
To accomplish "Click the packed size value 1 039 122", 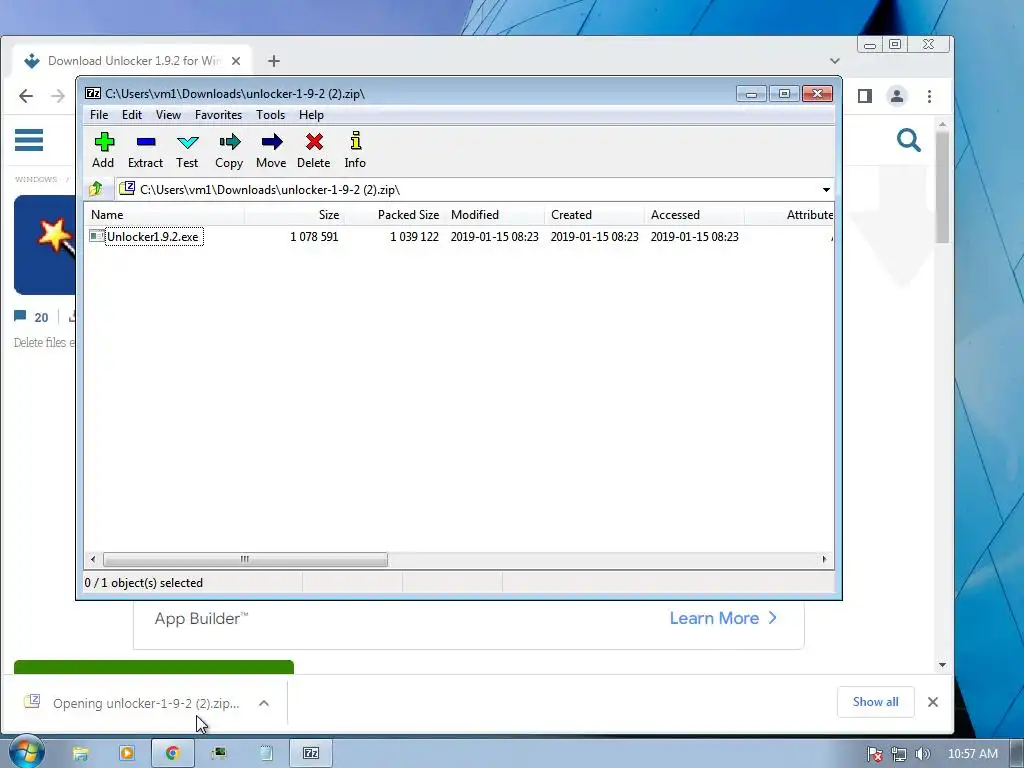I will pos(414,236).
